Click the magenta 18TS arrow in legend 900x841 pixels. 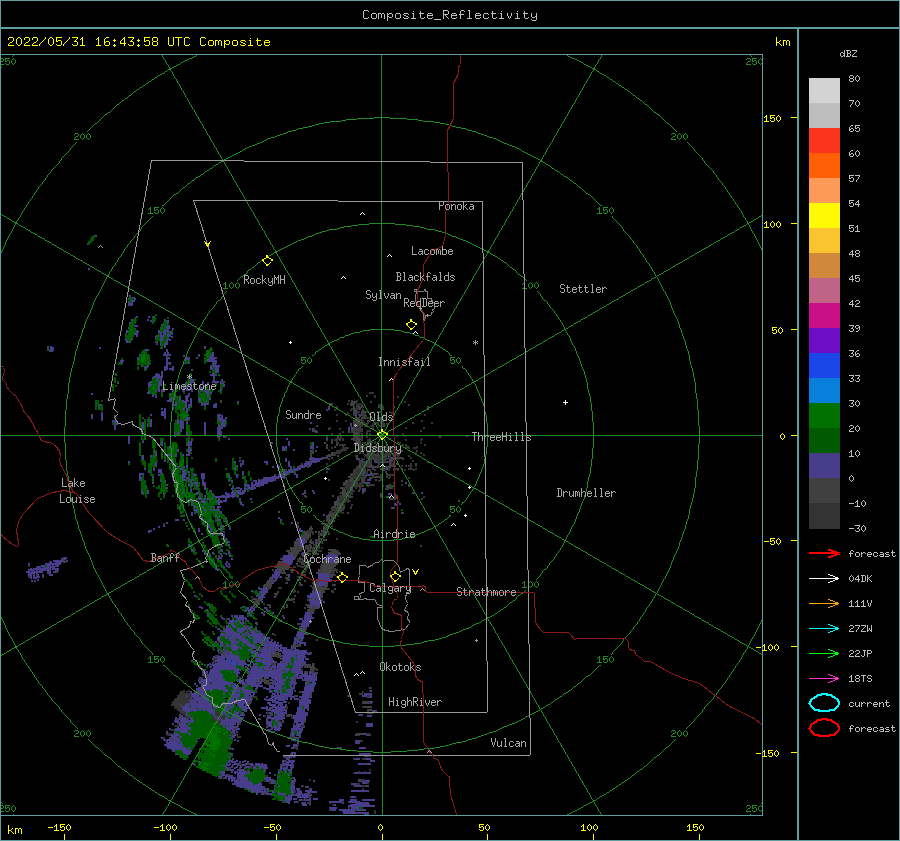point(824,679)
